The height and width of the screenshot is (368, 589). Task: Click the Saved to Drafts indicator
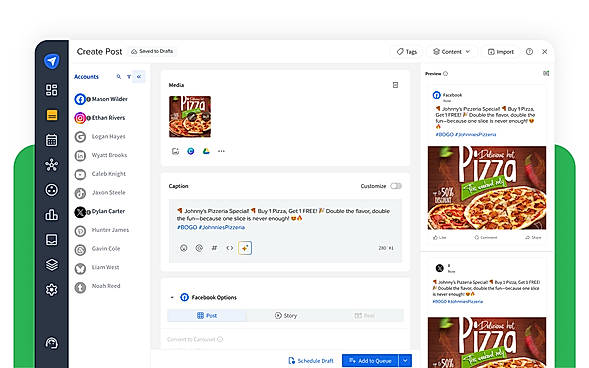[152, 51]
